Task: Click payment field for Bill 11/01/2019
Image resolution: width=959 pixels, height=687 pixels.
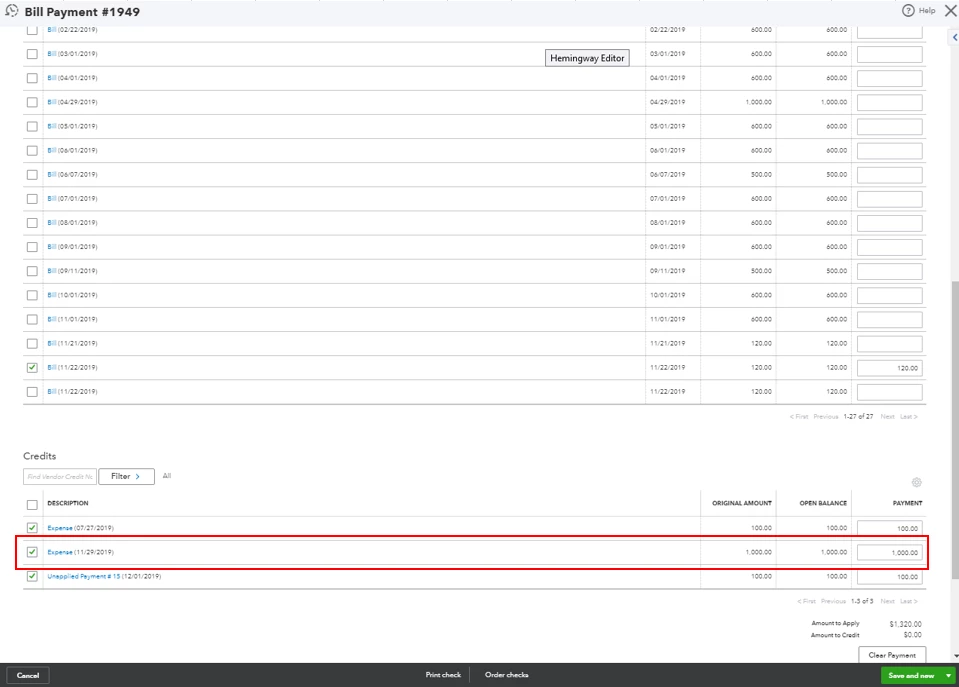Action: 889,319
